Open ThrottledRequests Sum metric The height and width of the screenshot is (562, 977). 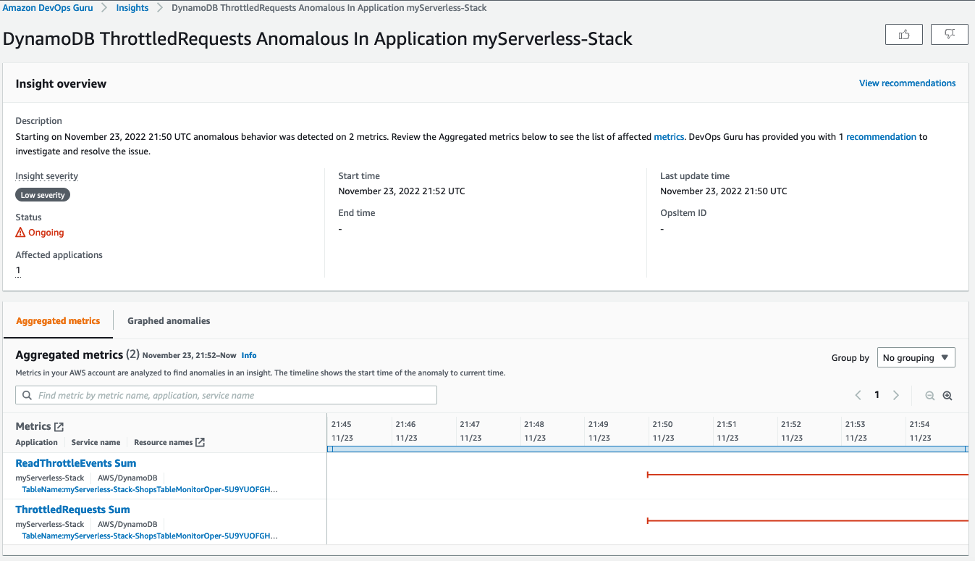72,510
